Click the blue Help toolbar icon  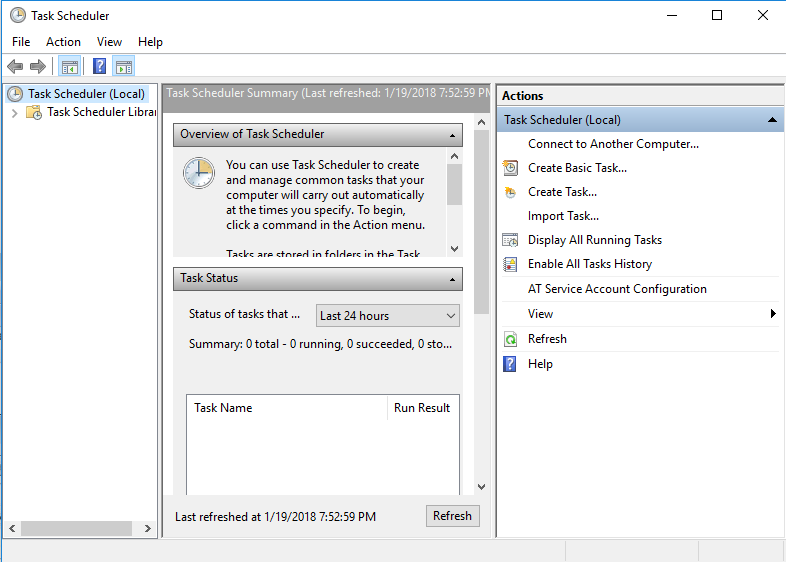point(99,67)
